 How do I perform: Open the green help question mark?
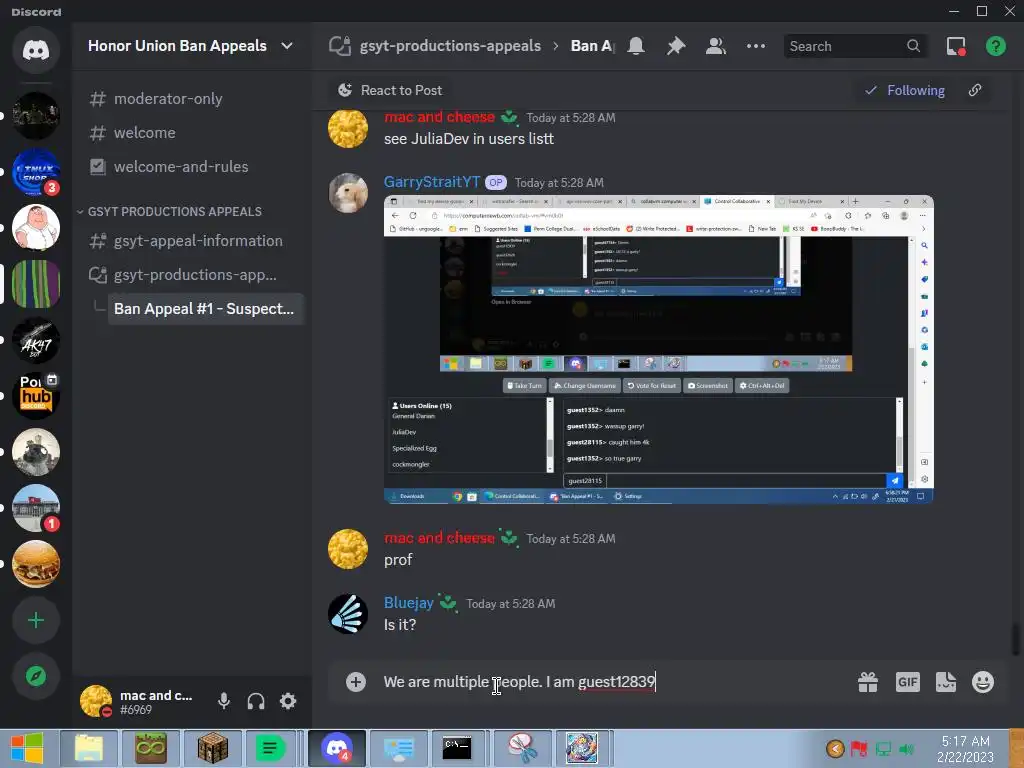click(995, 46)
